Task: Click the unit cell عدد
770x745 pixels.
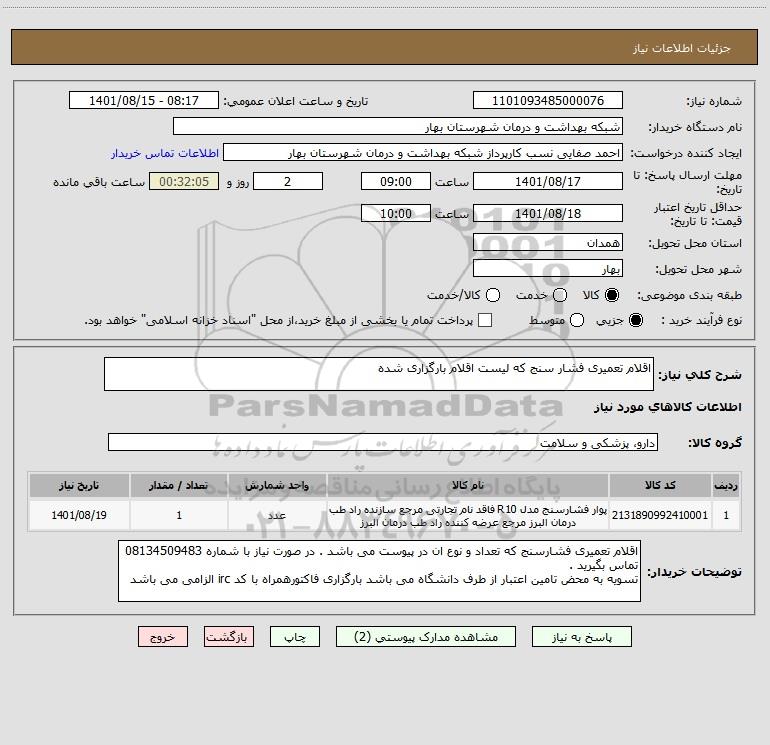Action: click(277, 515)
